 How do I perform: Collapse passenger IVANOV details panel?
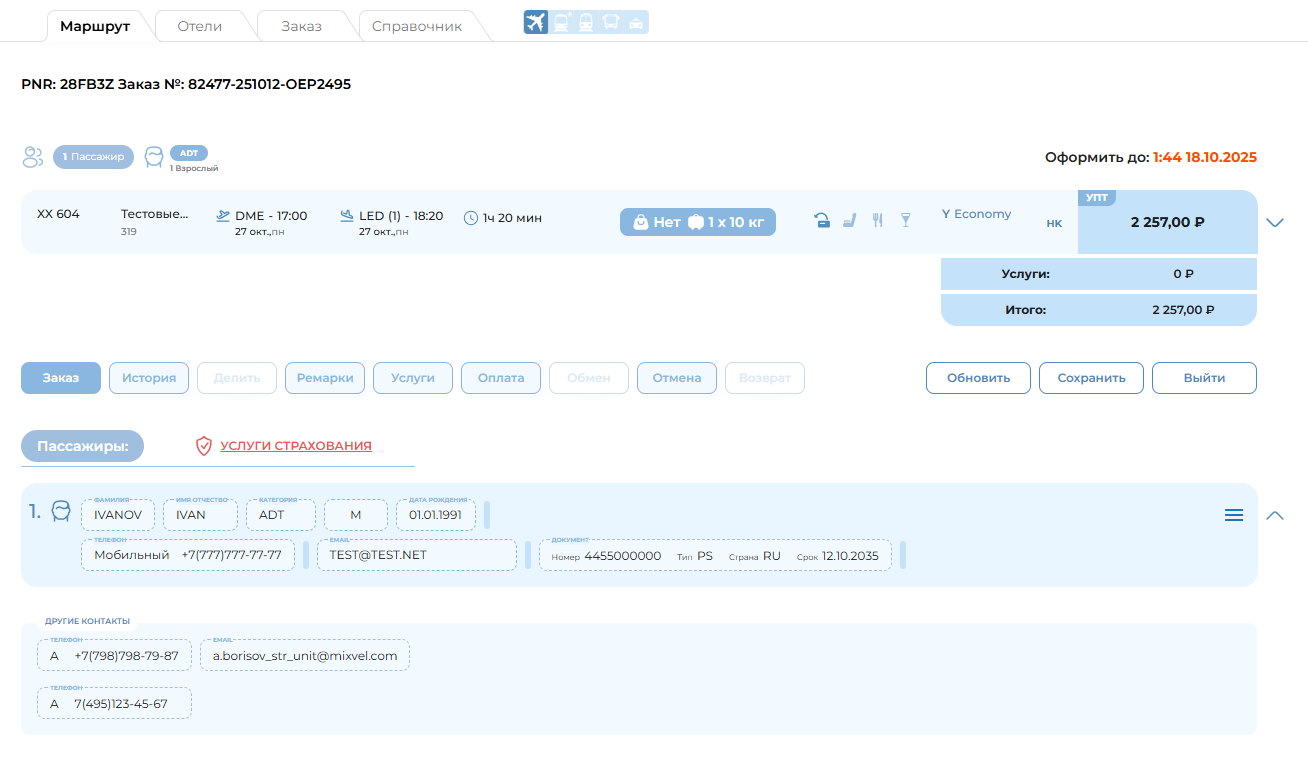tap(1274, 515)
